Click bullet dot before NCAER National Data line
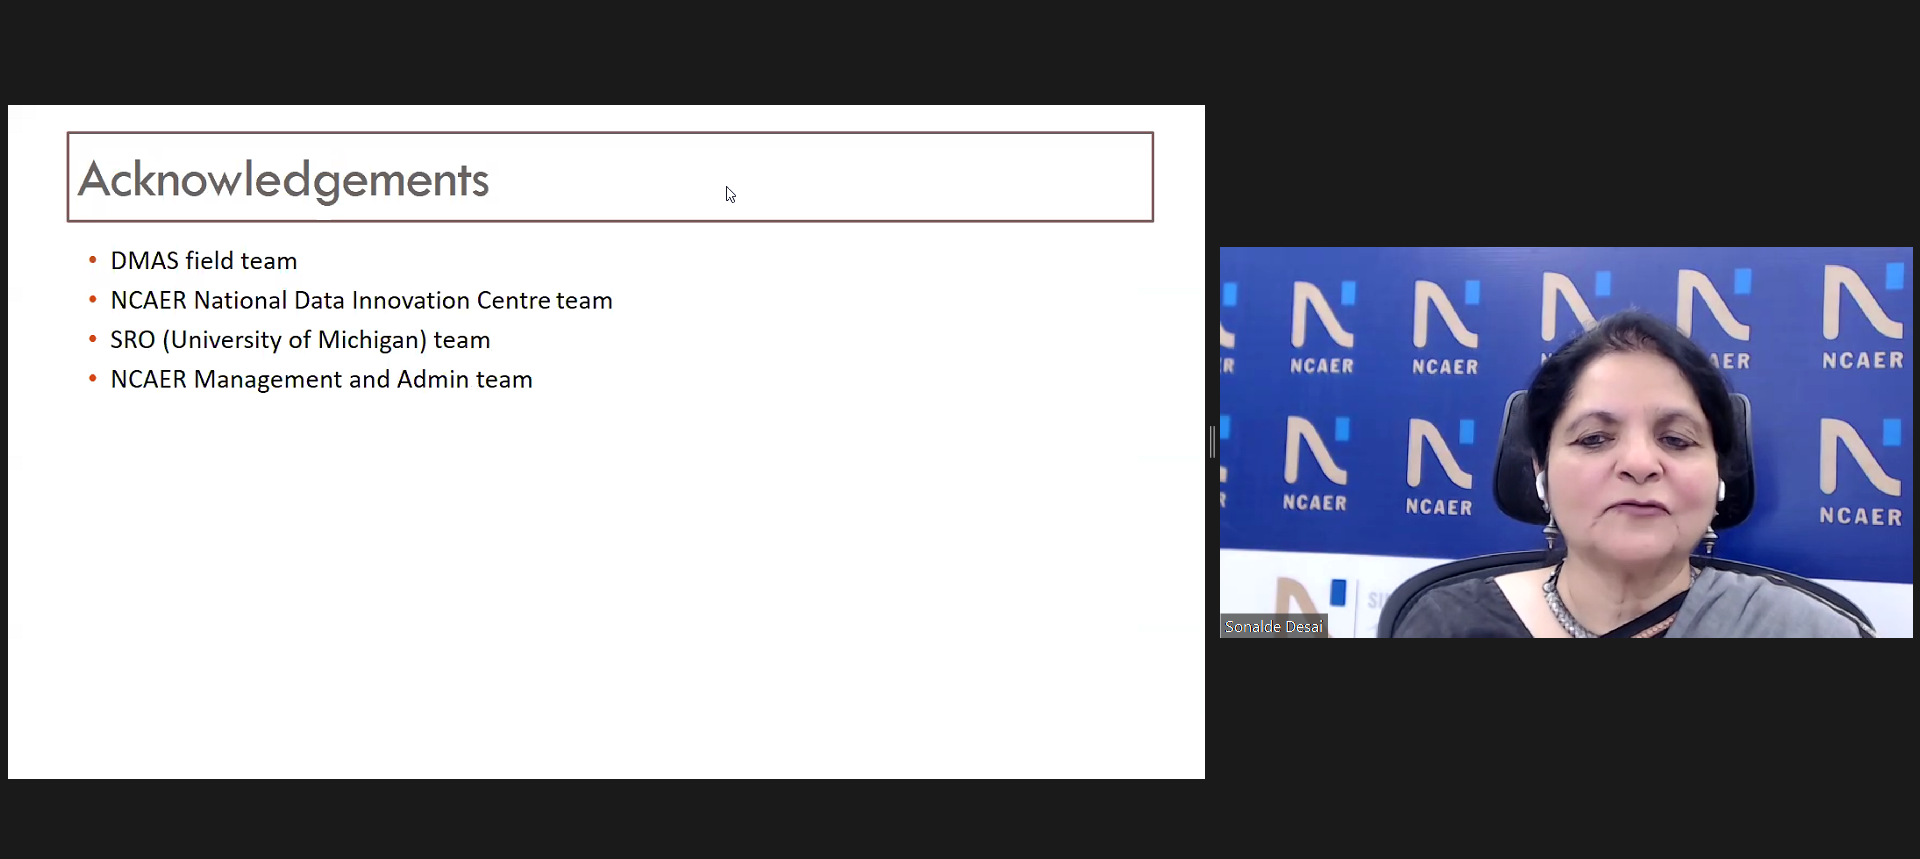 [93, 300]
